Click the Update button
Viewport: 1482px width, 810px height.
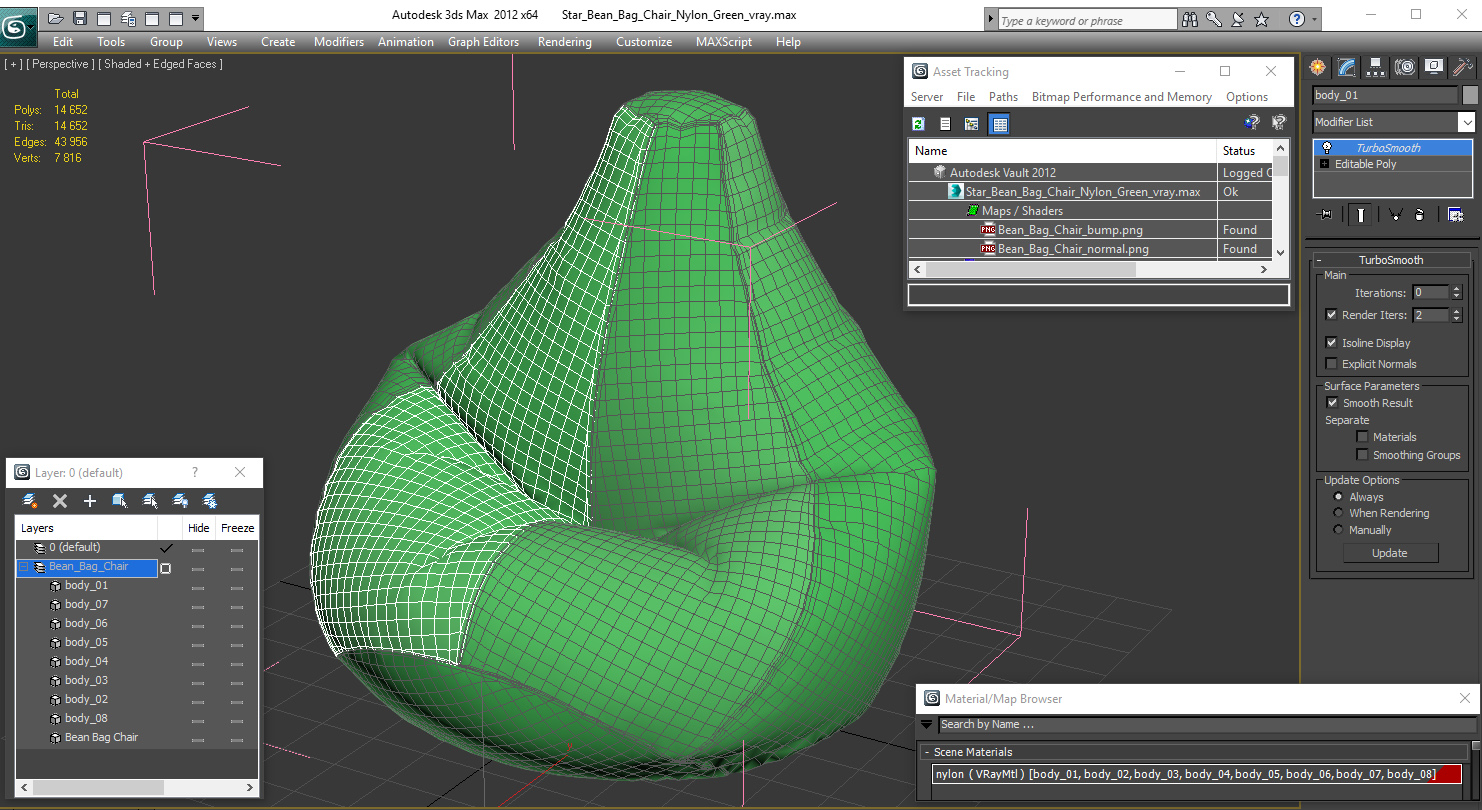[x=1389, y=553]
